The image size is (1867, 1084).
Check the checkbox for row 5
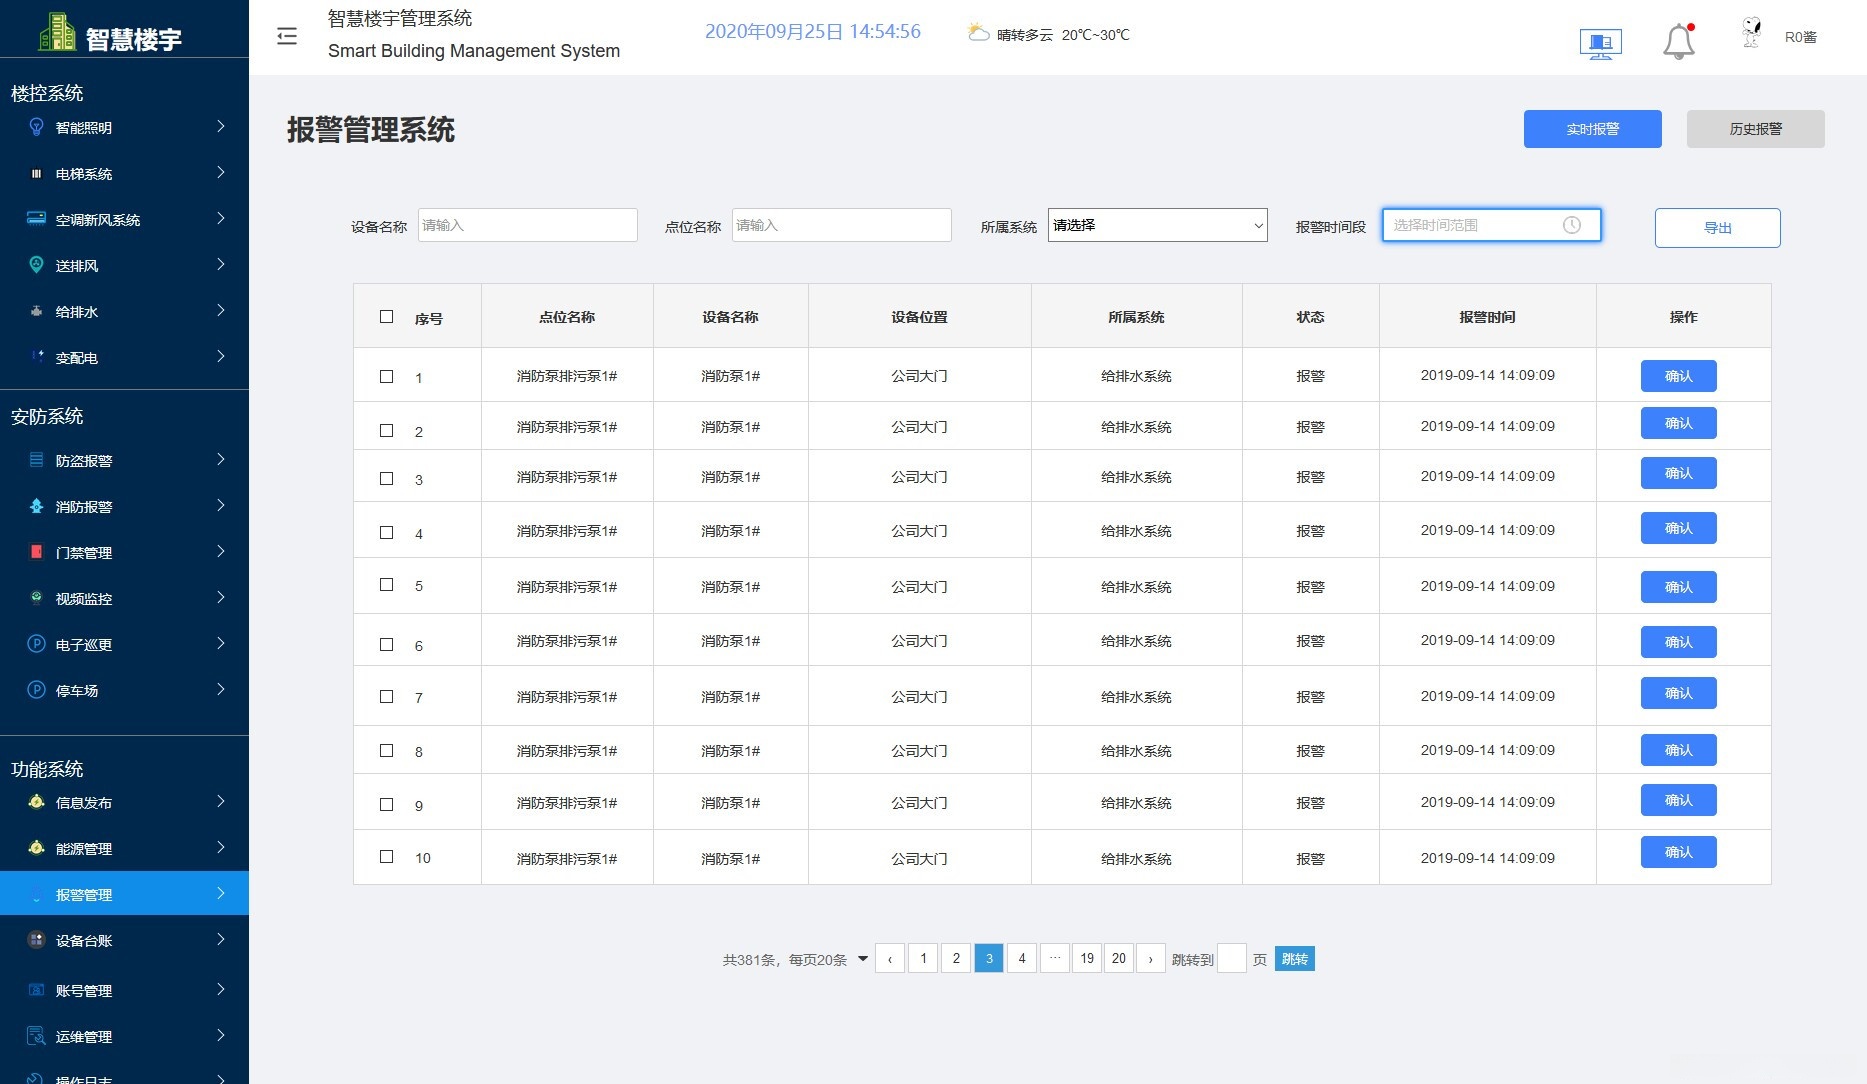pyautogui.click(x=387, y=585)
